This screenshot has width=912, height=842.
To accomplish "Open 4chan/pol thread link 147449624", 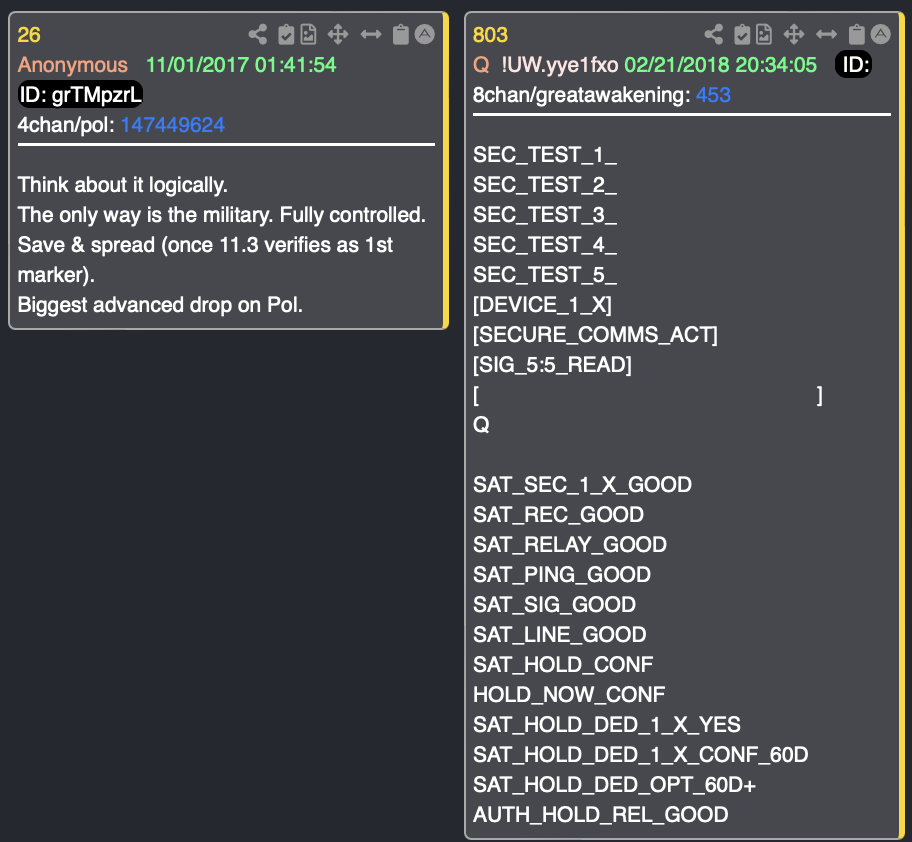I will click(x=173, y=125).
